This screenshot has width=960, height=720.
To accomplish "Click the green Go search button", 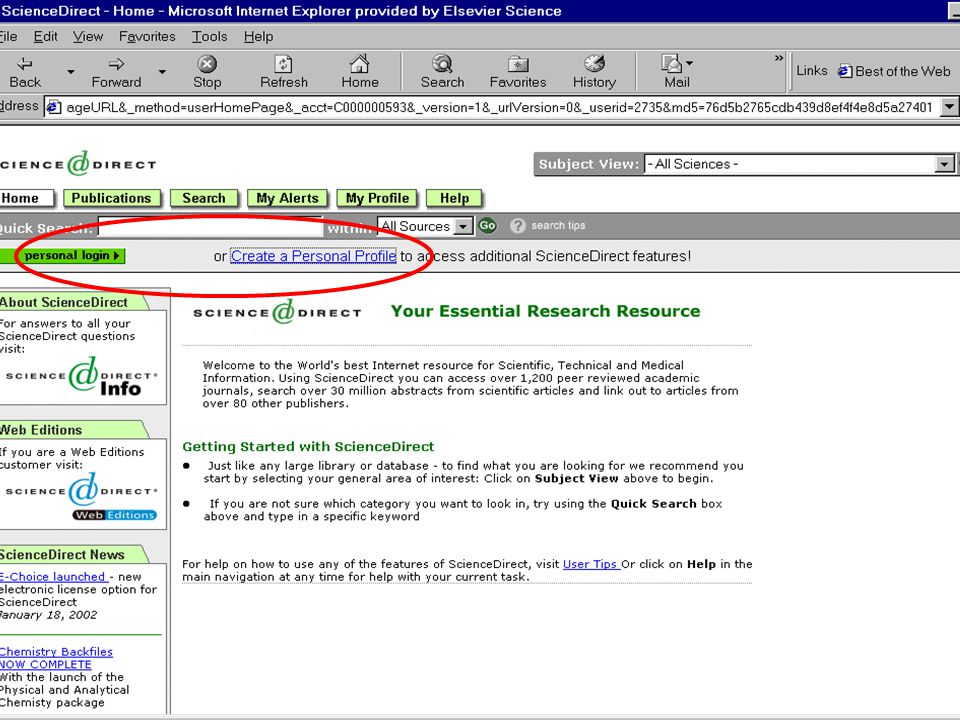I will 487,226.
